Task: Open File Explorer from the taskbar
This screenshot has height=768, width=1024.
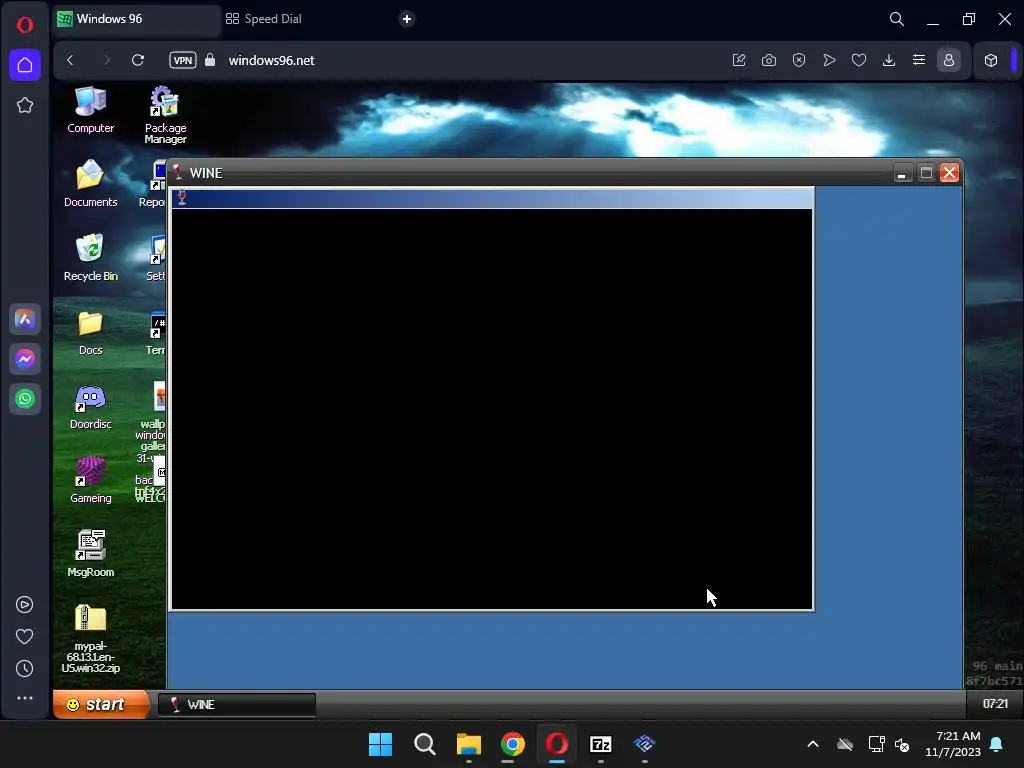Action: pos(468,744)
